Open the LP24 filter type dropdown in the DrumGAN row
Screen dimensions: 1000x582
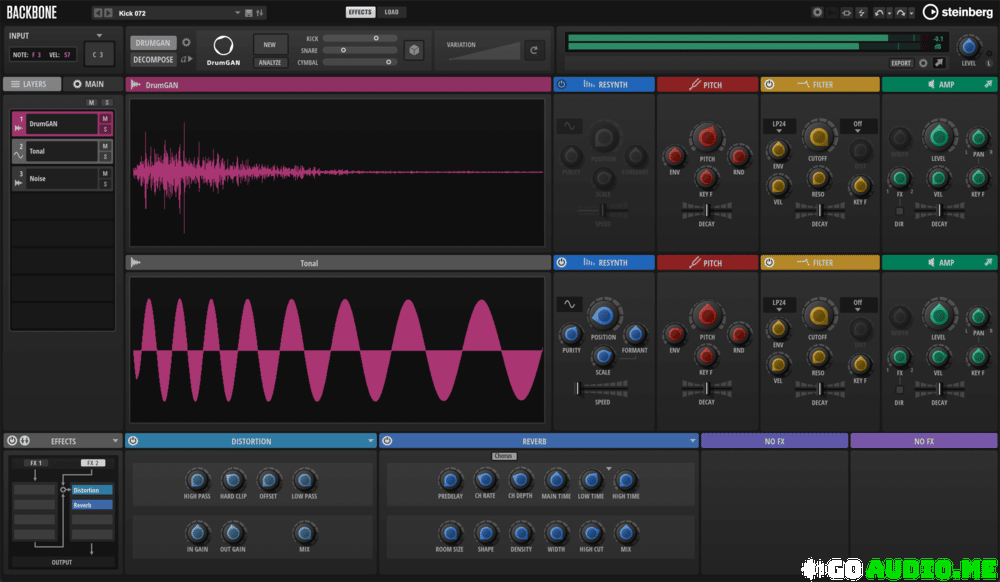[778, 127]
